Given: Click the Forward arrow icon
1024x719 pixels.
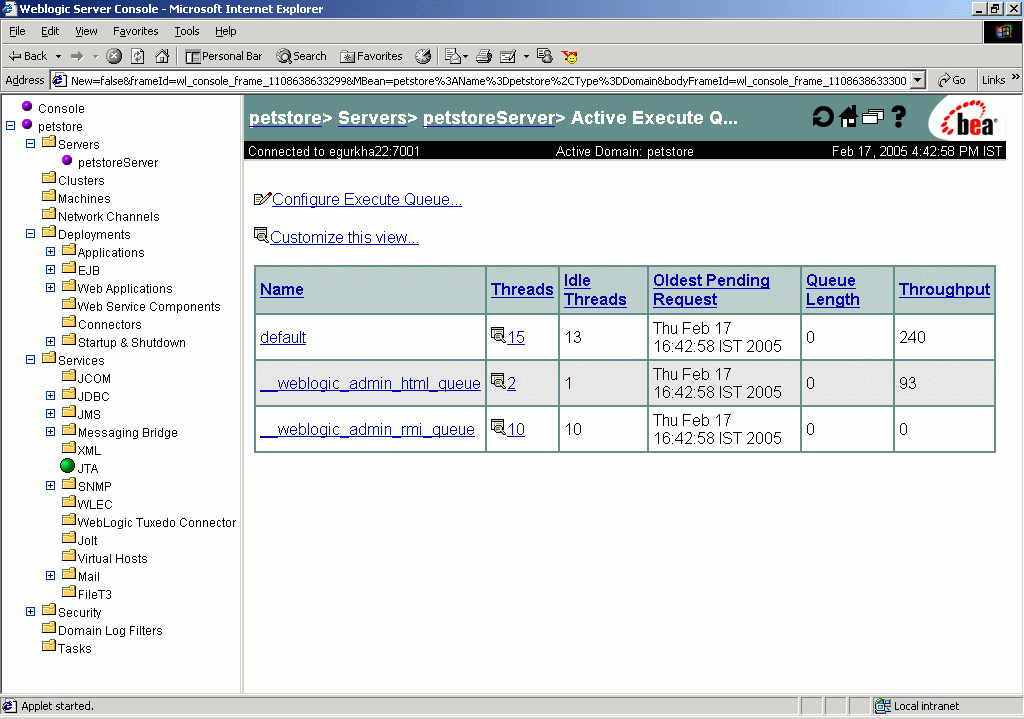Looking at the screenshot, I should (77, 56).
